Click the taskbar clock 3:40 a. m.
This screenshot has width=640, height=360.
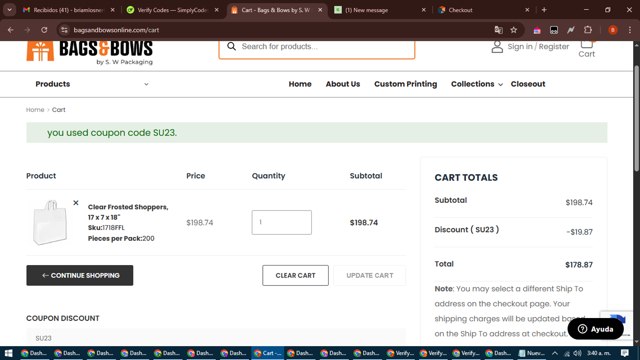coord(599,353)
